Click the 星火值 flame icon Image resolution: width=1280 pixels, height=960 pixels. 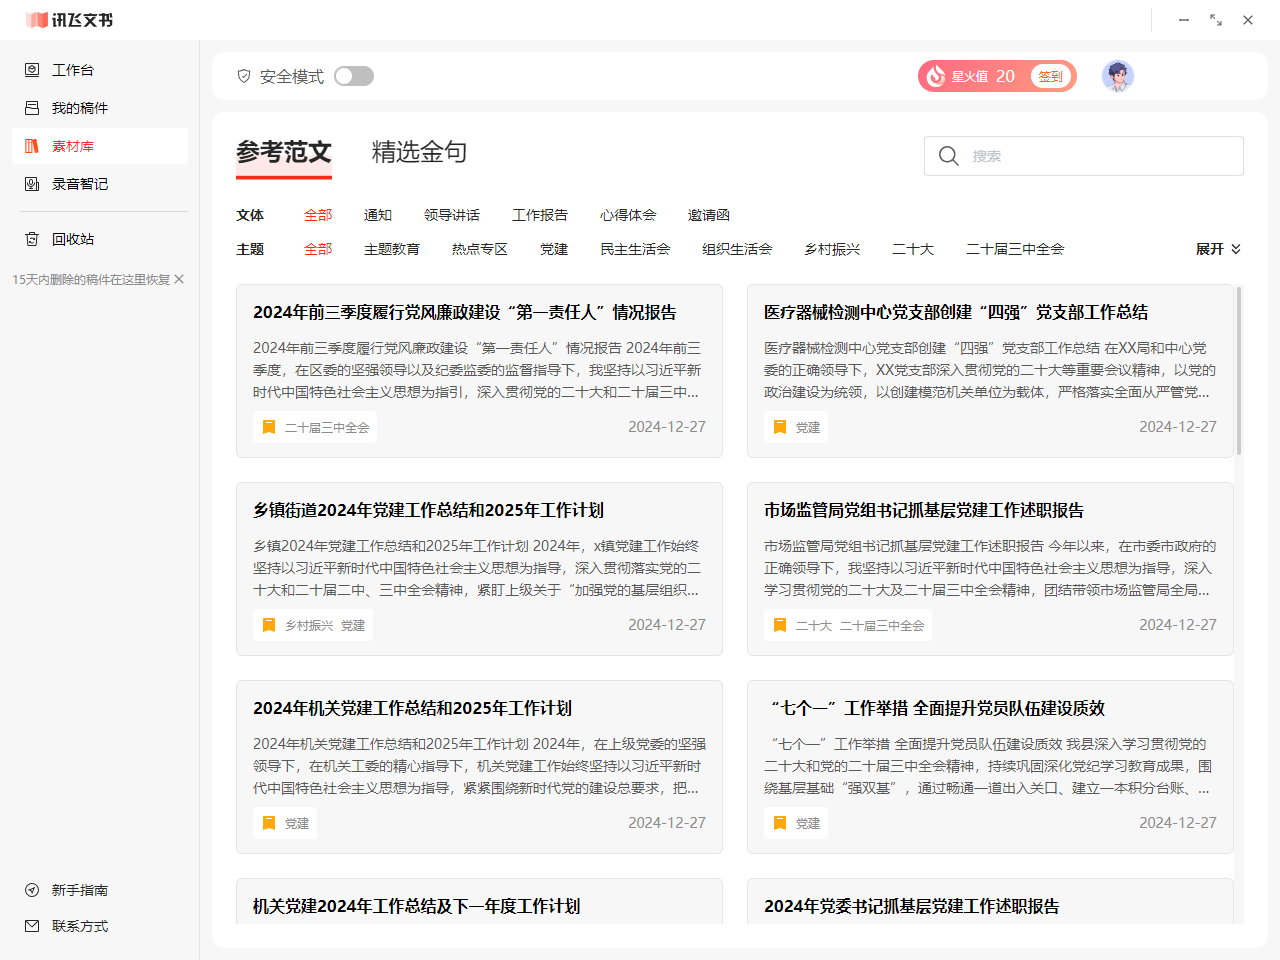click(935, 76)
